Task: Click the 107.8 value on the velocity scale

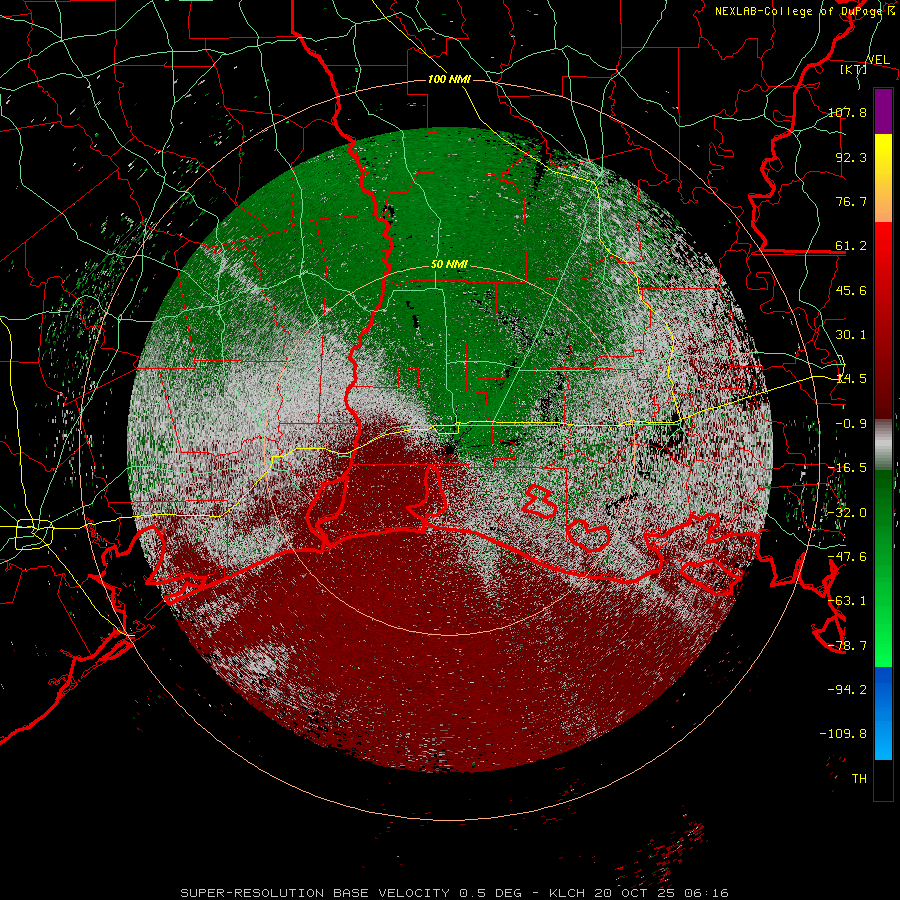Action: (847, 112)
